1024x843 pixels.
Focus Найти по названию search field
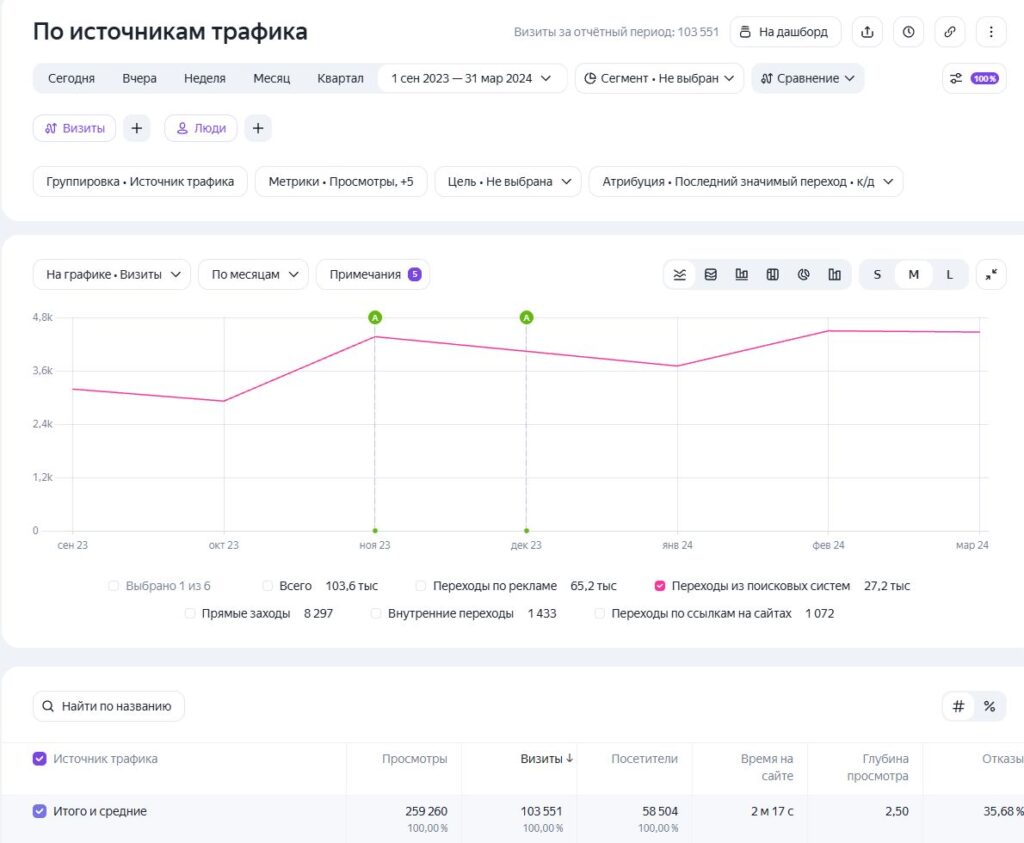pos(109,707)
